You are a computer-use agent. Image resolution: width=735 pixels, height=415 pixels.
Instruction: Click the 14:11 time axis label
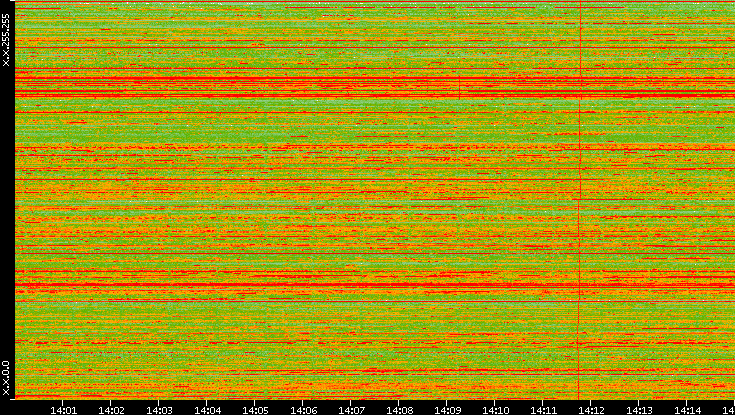(x=543, y=410)
